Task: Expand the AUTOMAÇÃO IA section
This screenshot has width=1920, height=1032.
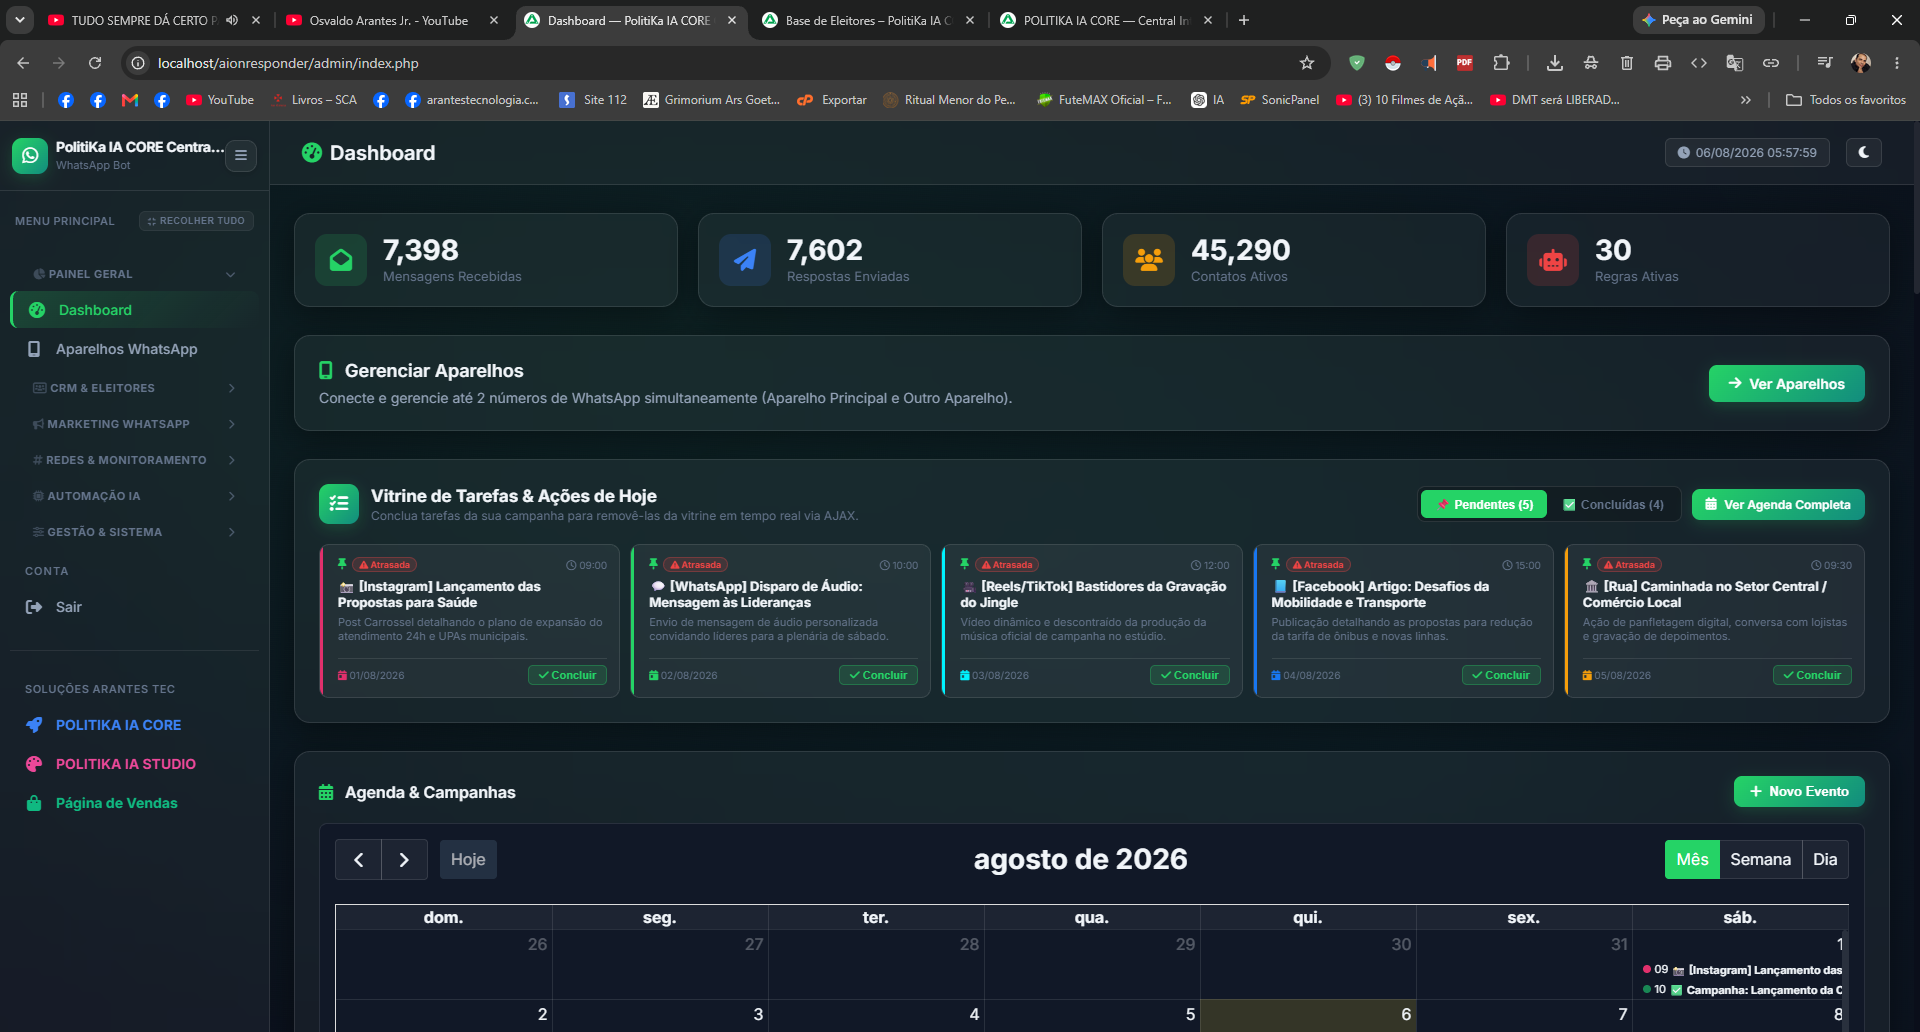Action: pos(135,496)
